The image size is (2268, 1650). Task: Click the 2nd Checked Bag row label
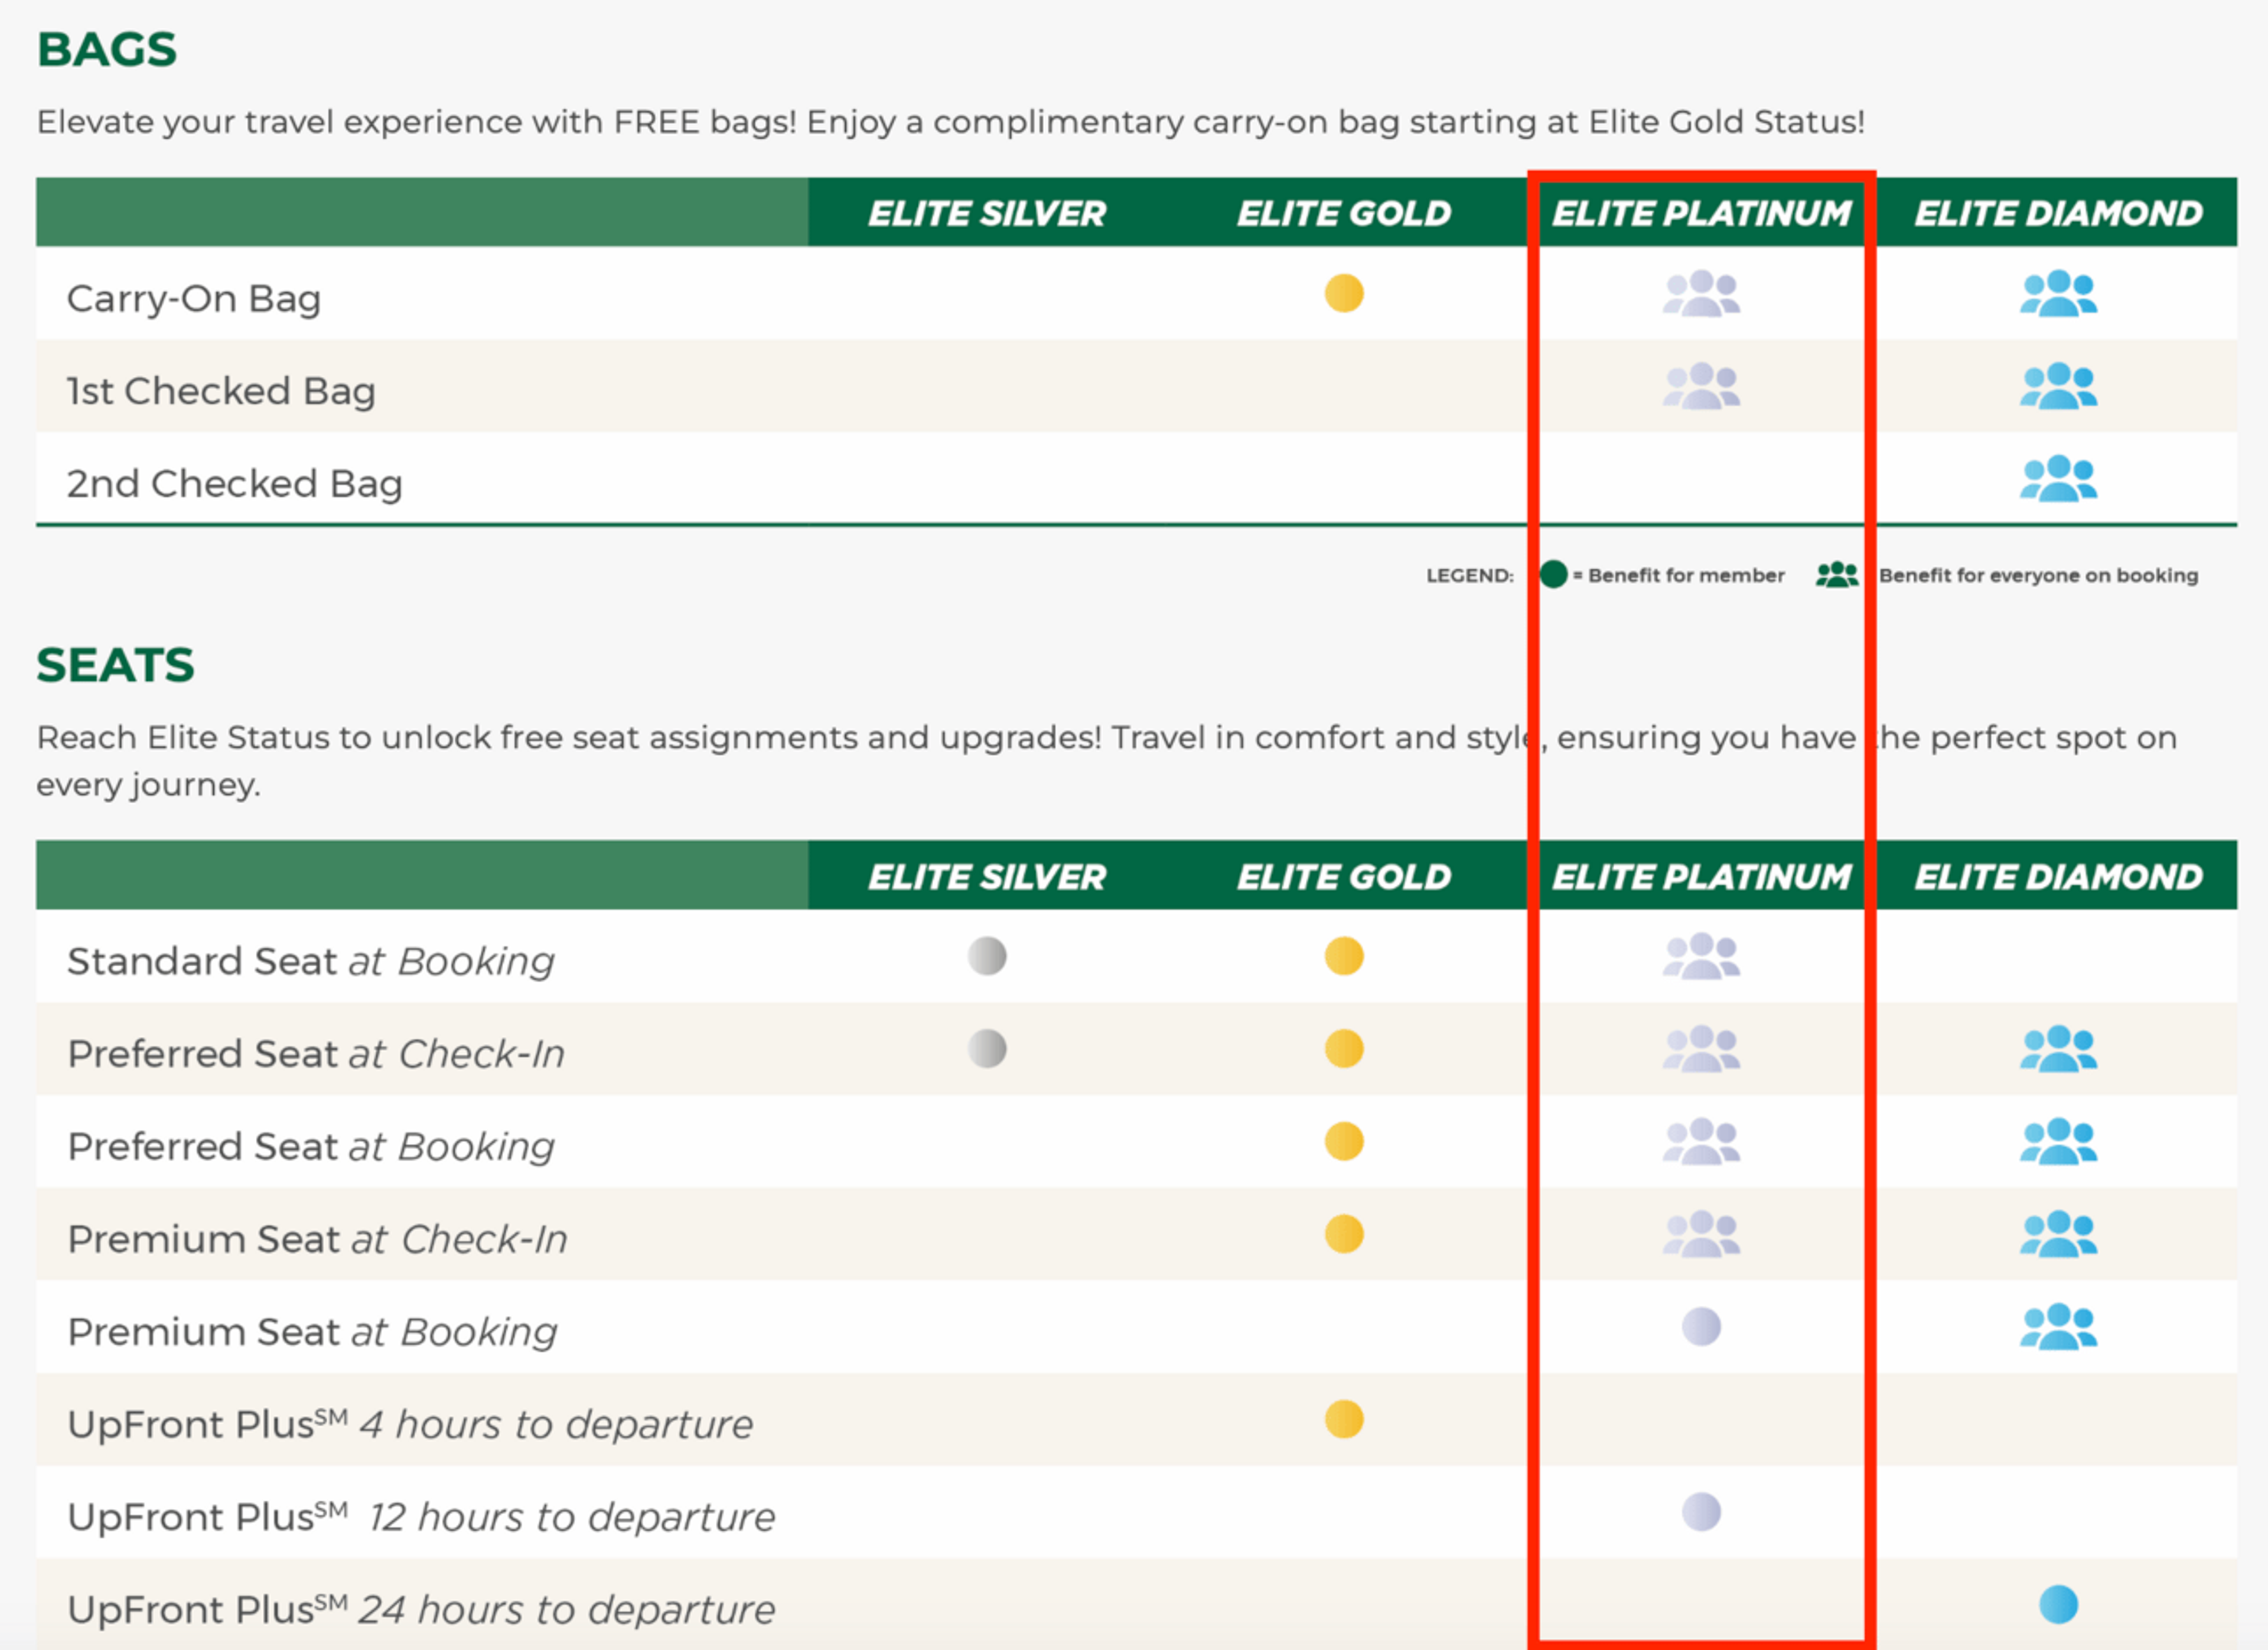coord(235,484)
